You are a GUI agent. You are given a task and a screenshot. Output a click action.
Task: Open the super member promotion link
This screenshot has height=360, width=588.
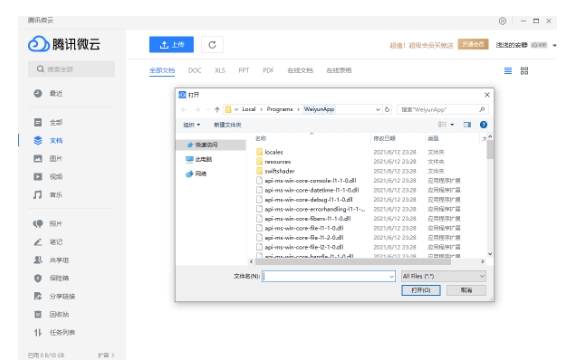click(422, 45)
